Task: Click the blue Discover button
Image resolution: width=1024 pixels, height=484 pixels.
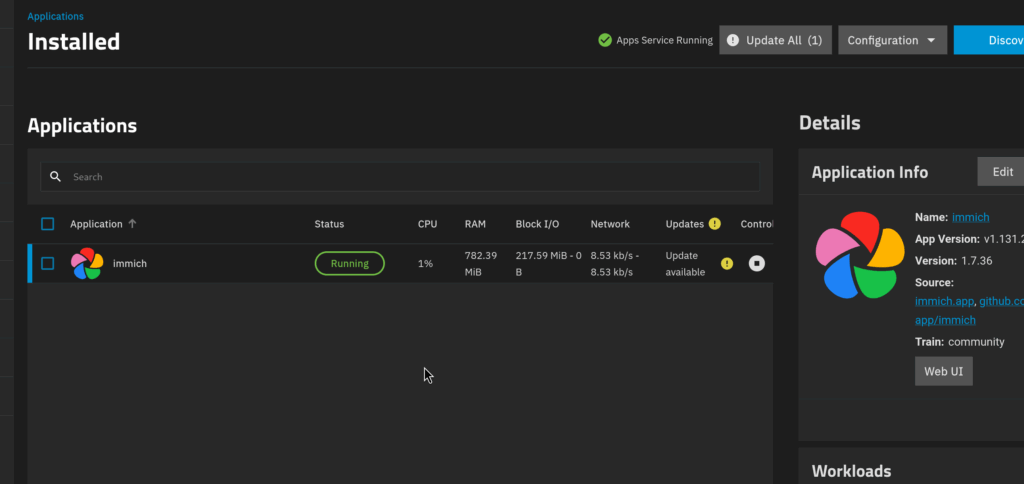Action: click(x=989, y=40)
